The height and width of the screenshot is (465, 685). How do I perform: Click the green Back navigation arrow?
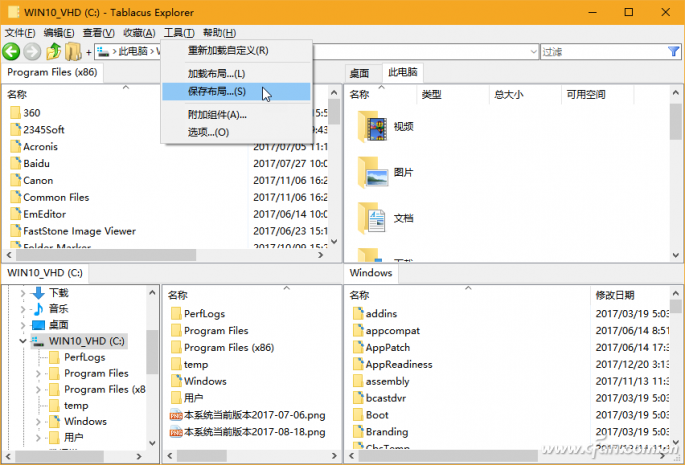point(11,52)
